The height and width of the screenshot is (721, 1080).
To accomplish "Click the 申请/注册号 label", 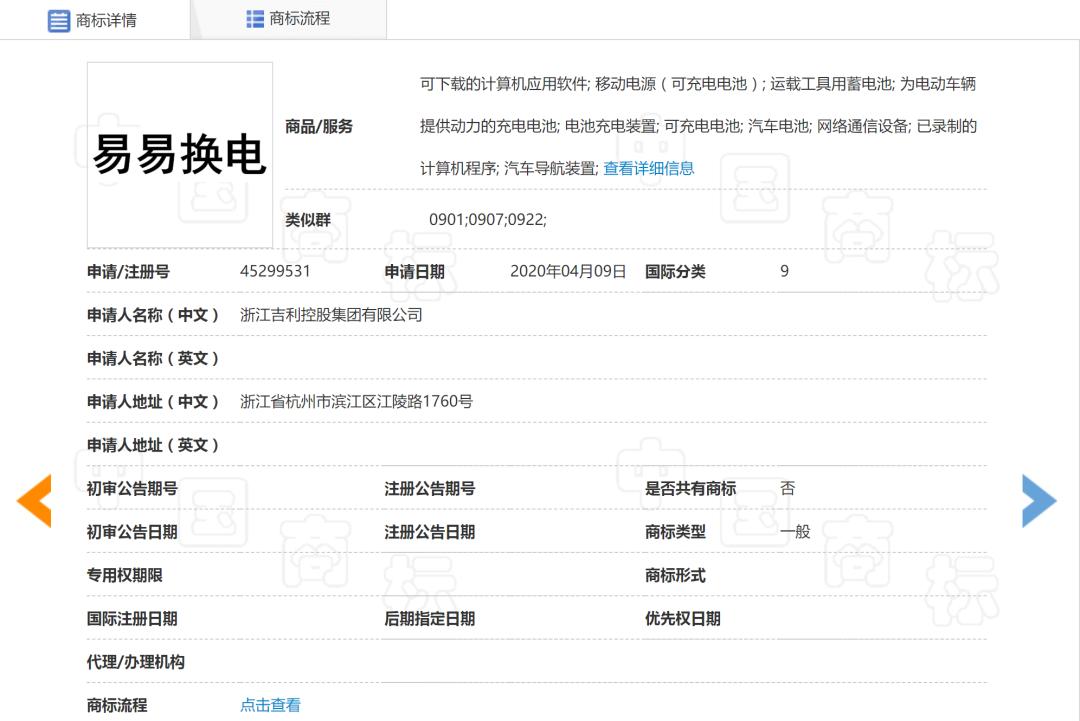I will (x=128, y=271).
